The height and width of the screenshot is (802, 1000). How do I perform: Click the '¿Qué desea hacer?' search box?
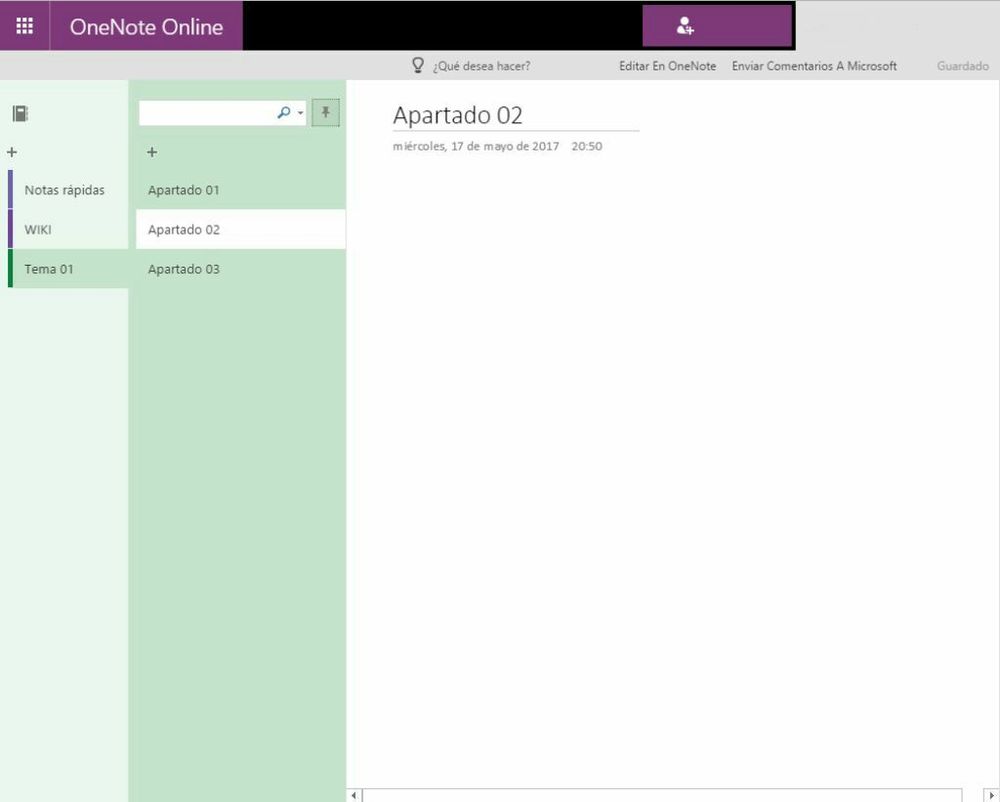pyautogui.click(x=482, y=66)
